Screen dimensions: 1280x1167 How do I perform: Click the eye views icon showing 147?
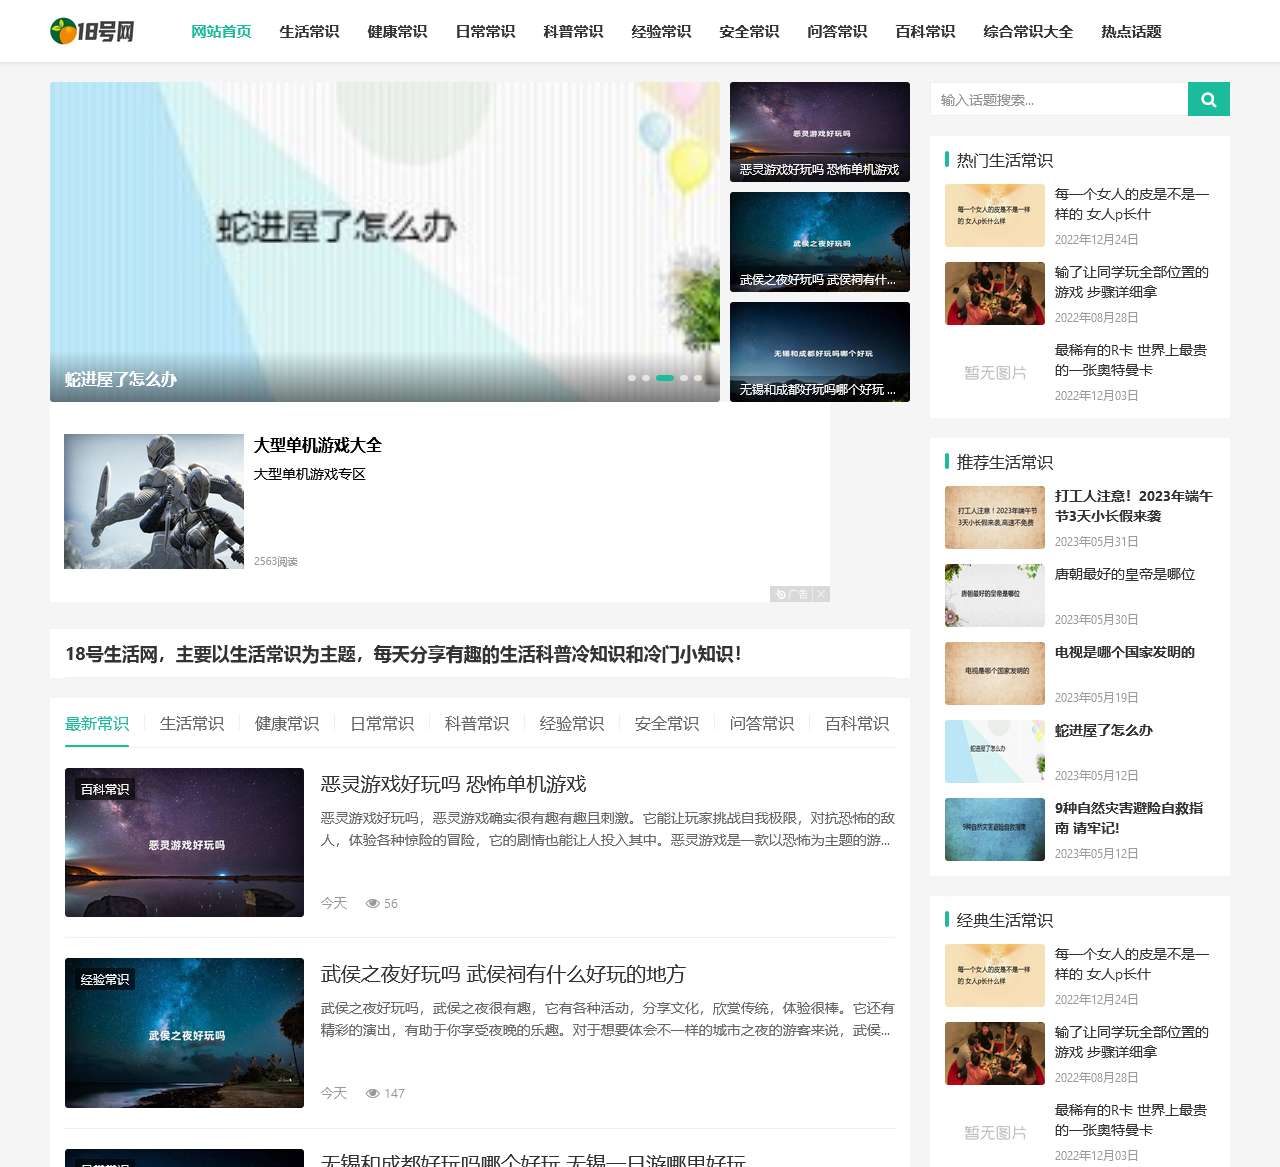click(x=372, y=1093)
